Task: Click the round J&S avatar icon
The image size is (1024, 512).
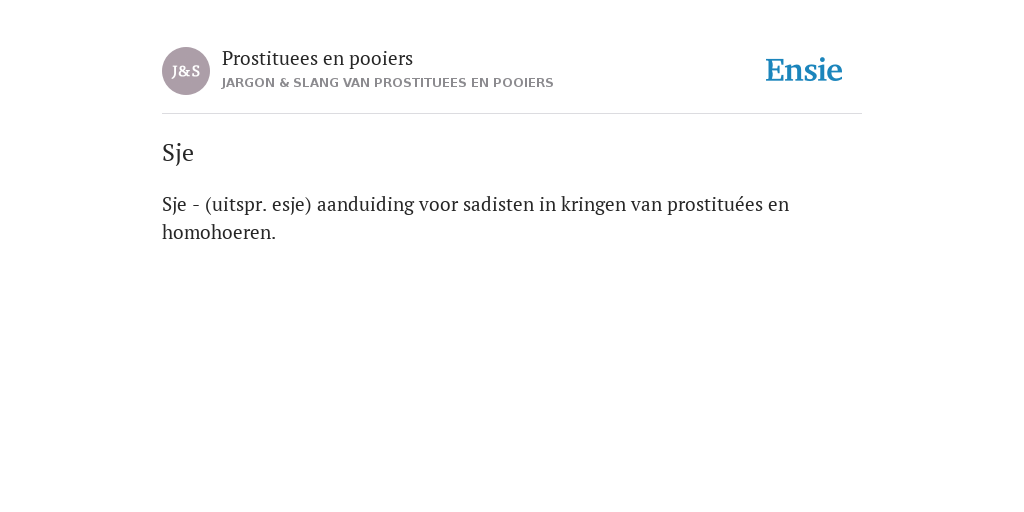Action: pos(186,71)
